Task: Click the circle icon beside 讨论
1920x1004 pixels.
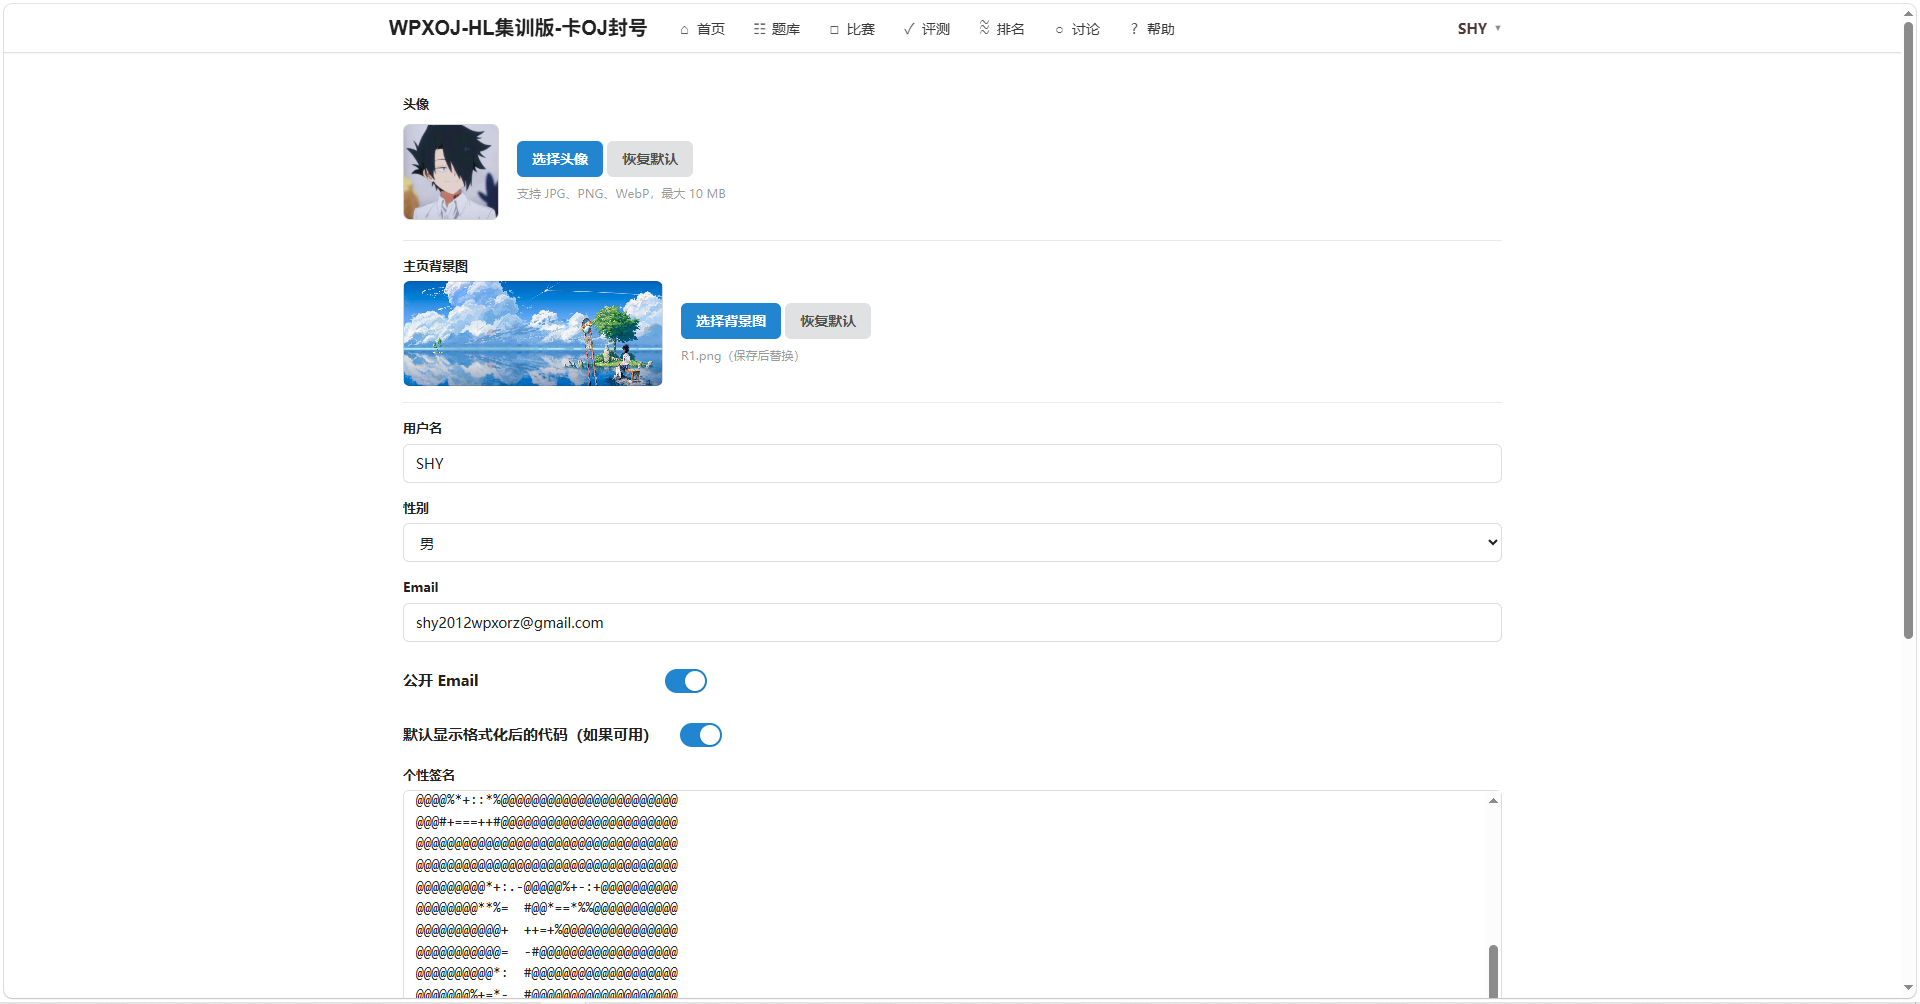Action: click(1059, 30)
